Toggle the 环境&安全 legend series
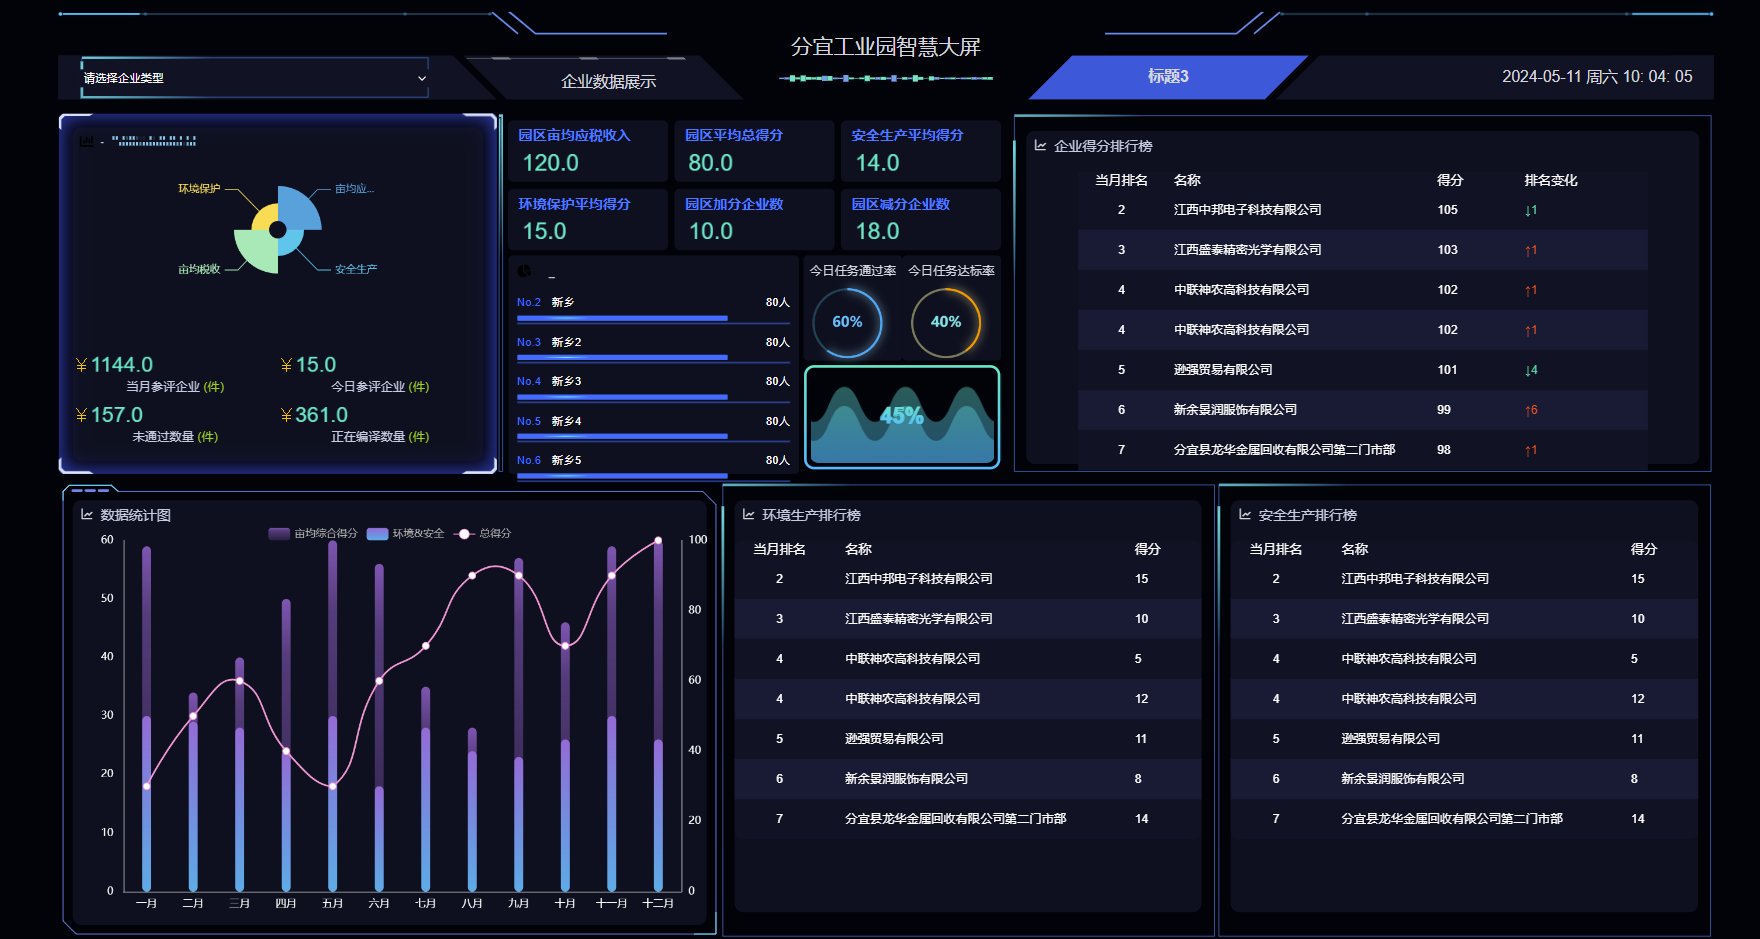This screenshot has width=1760, height=939. tap(405, 534)
